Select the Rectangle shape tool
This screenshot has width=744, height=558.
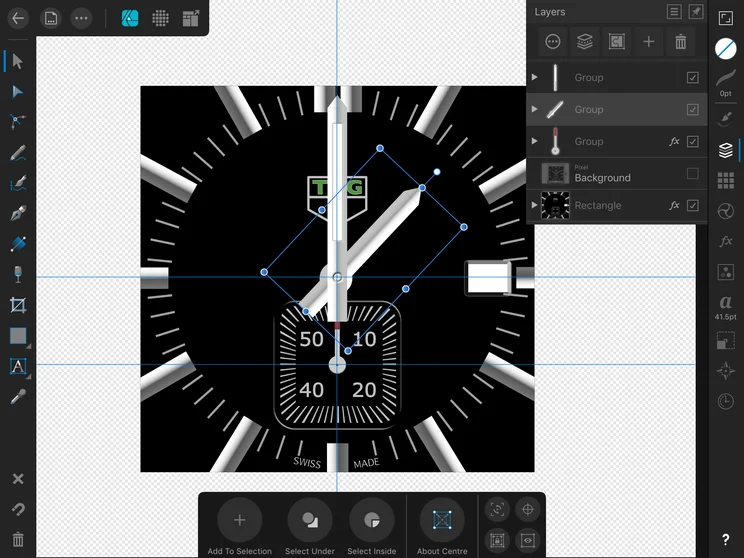pyautogui.click(x=18, y=335)
